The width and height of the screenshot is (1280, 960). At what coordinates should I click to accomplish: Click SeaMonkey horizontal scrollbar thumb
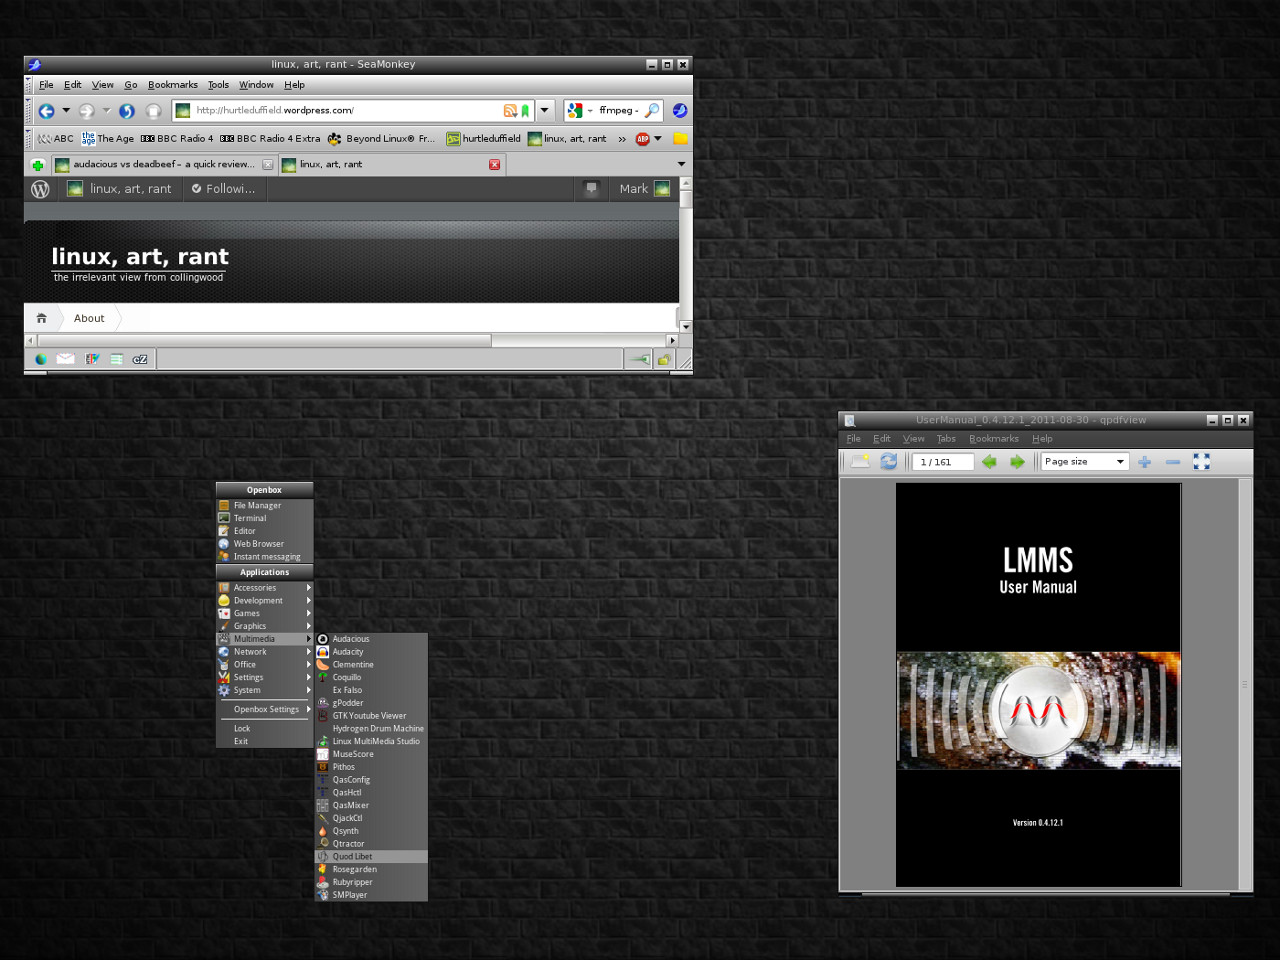(x=263, y=341)
